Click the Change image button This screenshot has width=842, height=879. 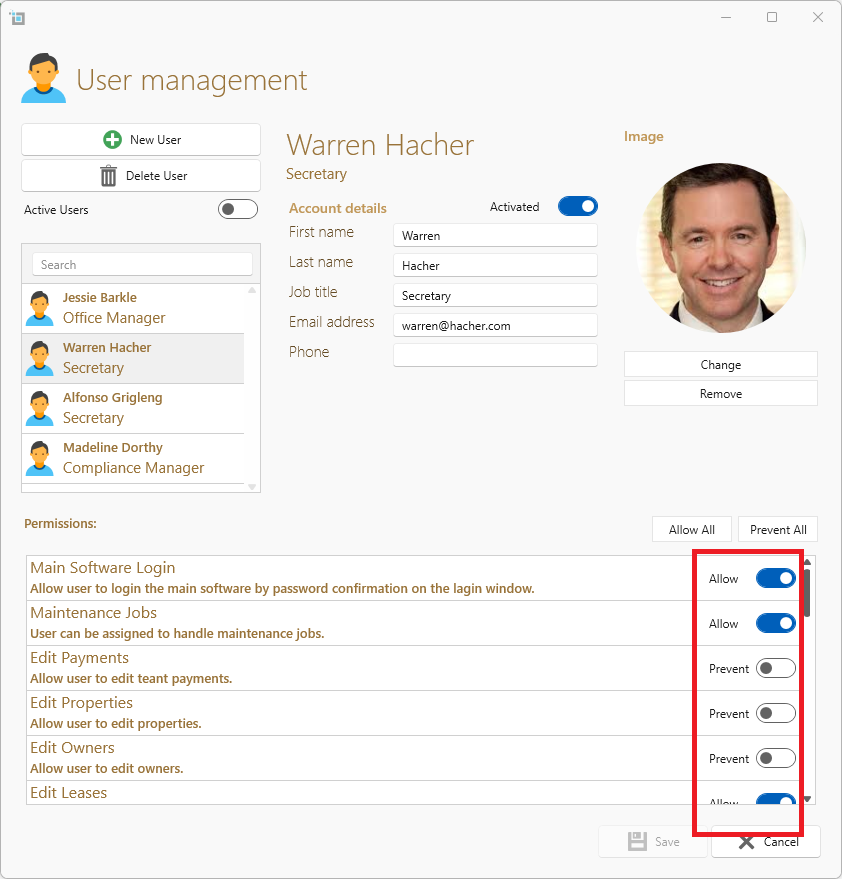720,365
